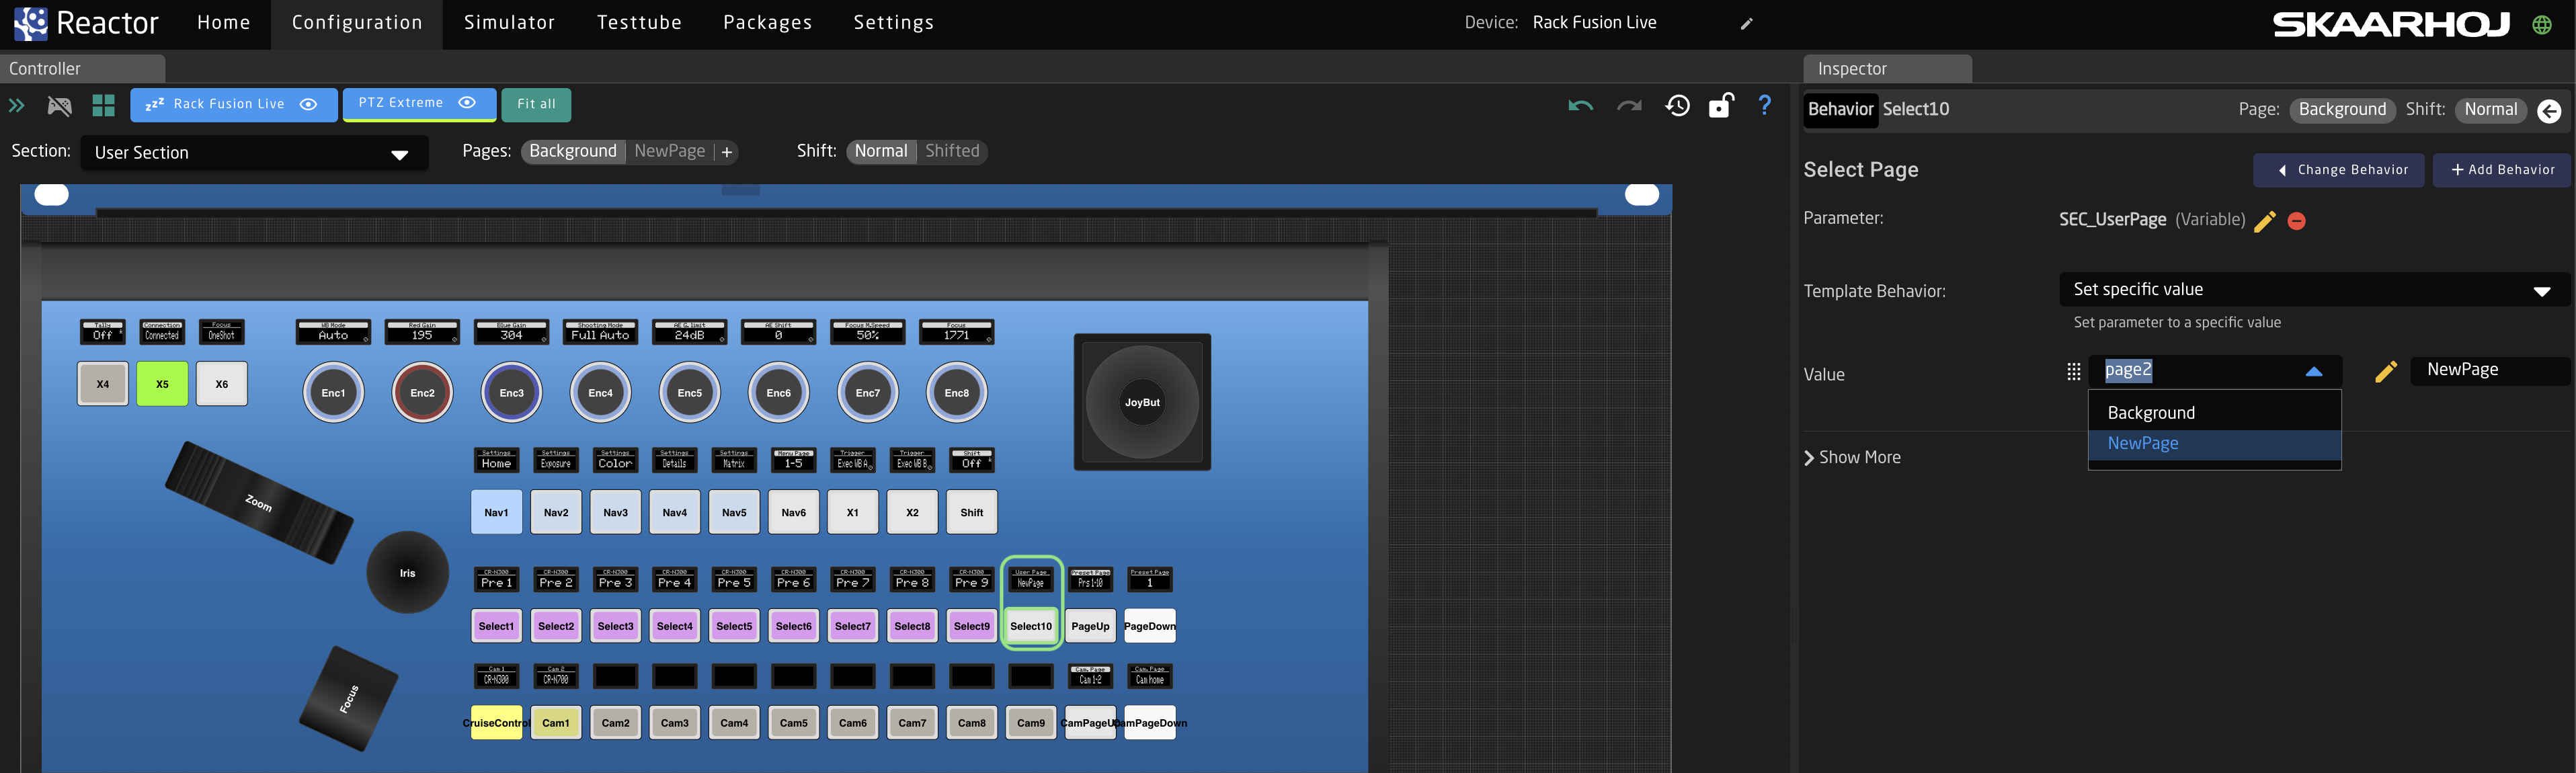This screenshot has width=2576, height=773.
Task: Click the Inspector back arrow circle
Action: [x=2548, y=111]
